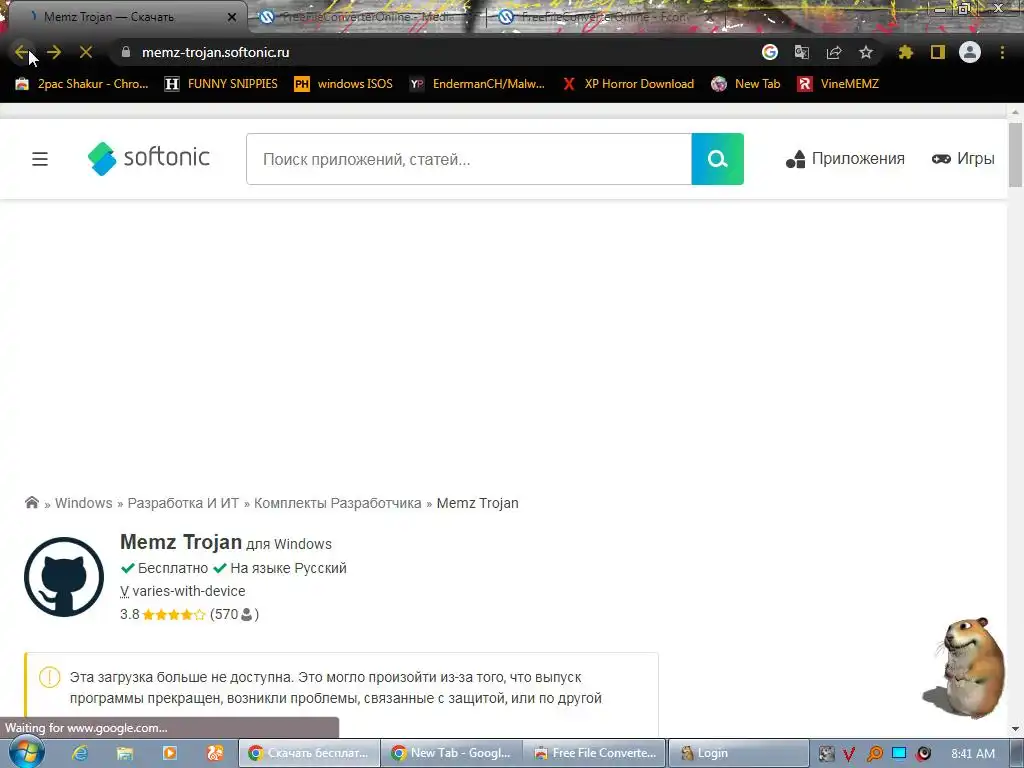Click the share page icon
Image resolution: width=1024 pixels, height=768 pixels.
[x=834, y=52]
